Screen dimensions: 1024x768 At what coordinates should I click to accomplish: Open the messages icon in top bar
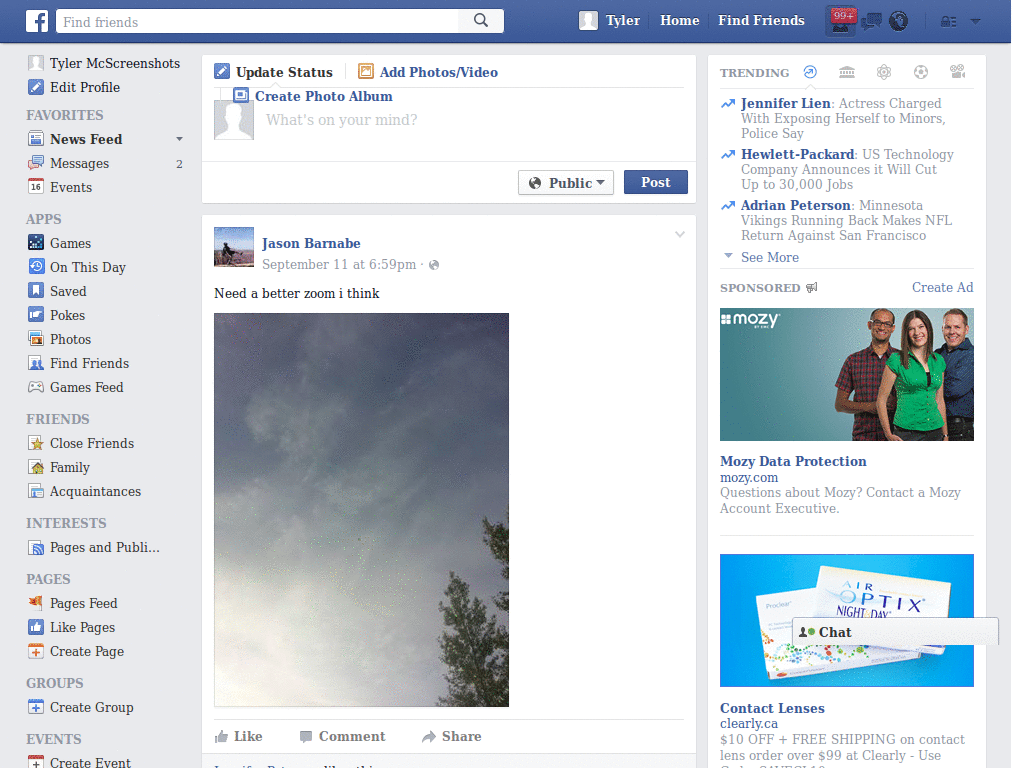click(871, 22)
